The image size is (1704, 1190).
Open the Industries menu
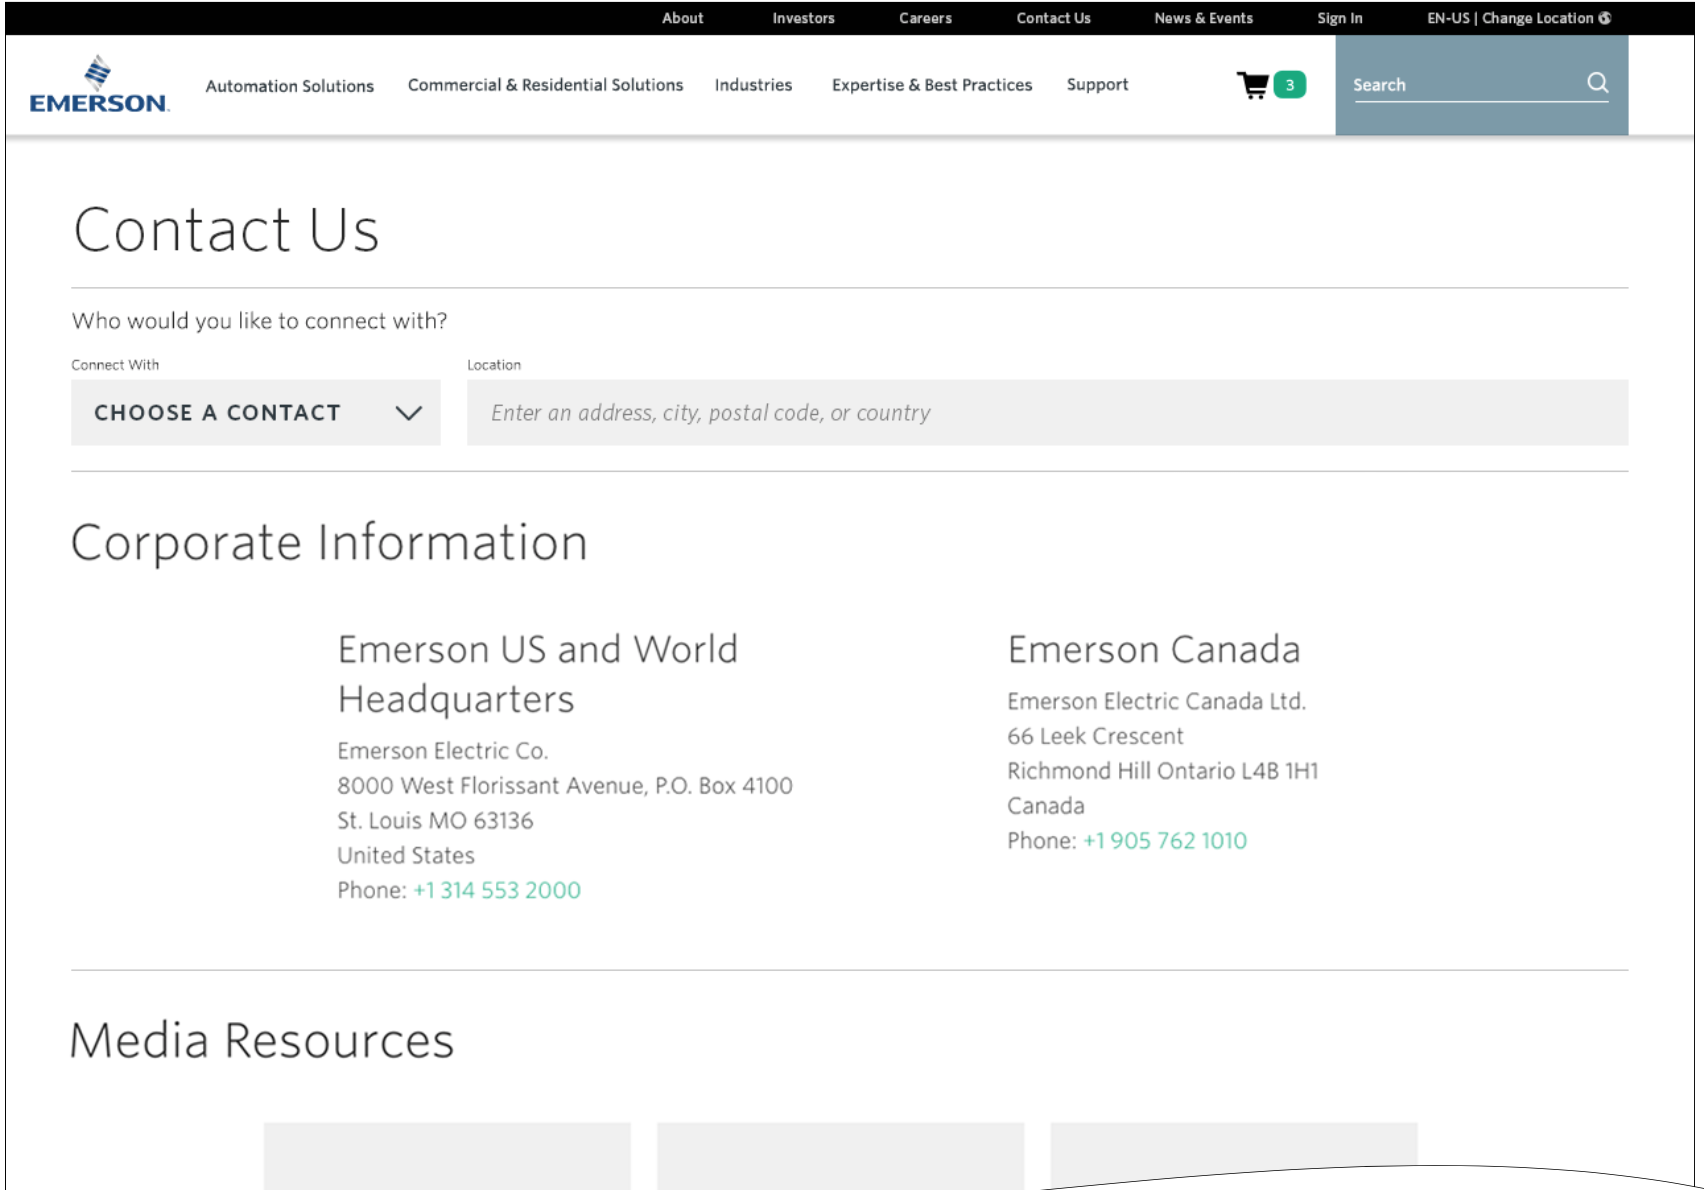tap(753, 85)
